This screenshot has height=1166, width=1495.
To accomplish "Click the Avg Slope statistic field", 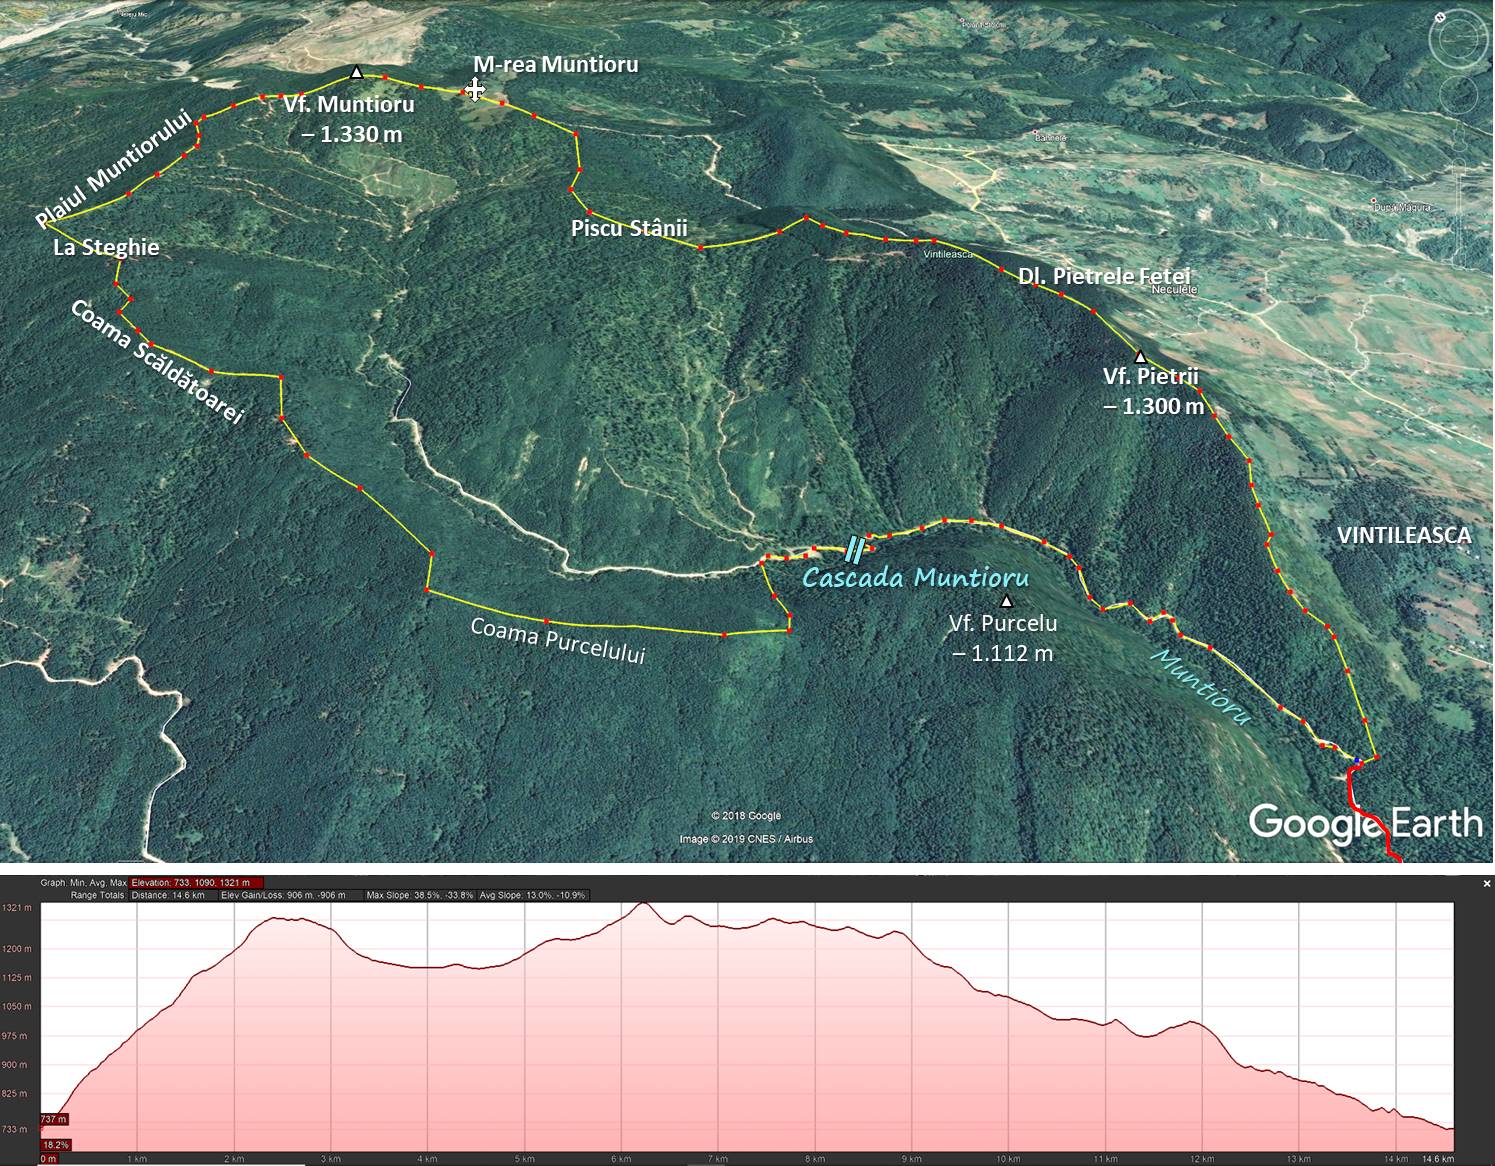I will pyautogui.click(x=533, y=895).
